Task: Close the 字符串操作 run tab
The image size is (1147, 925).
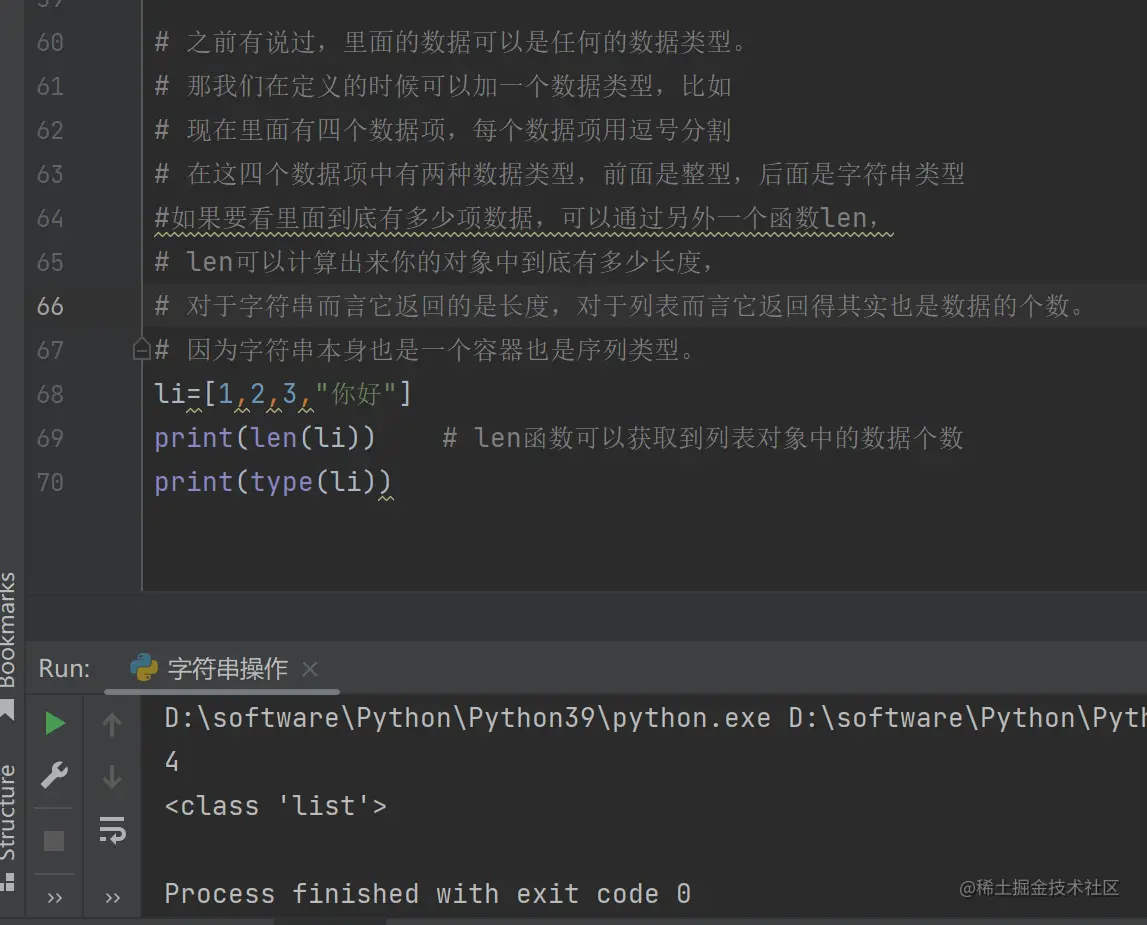Action: click(310, 669)
